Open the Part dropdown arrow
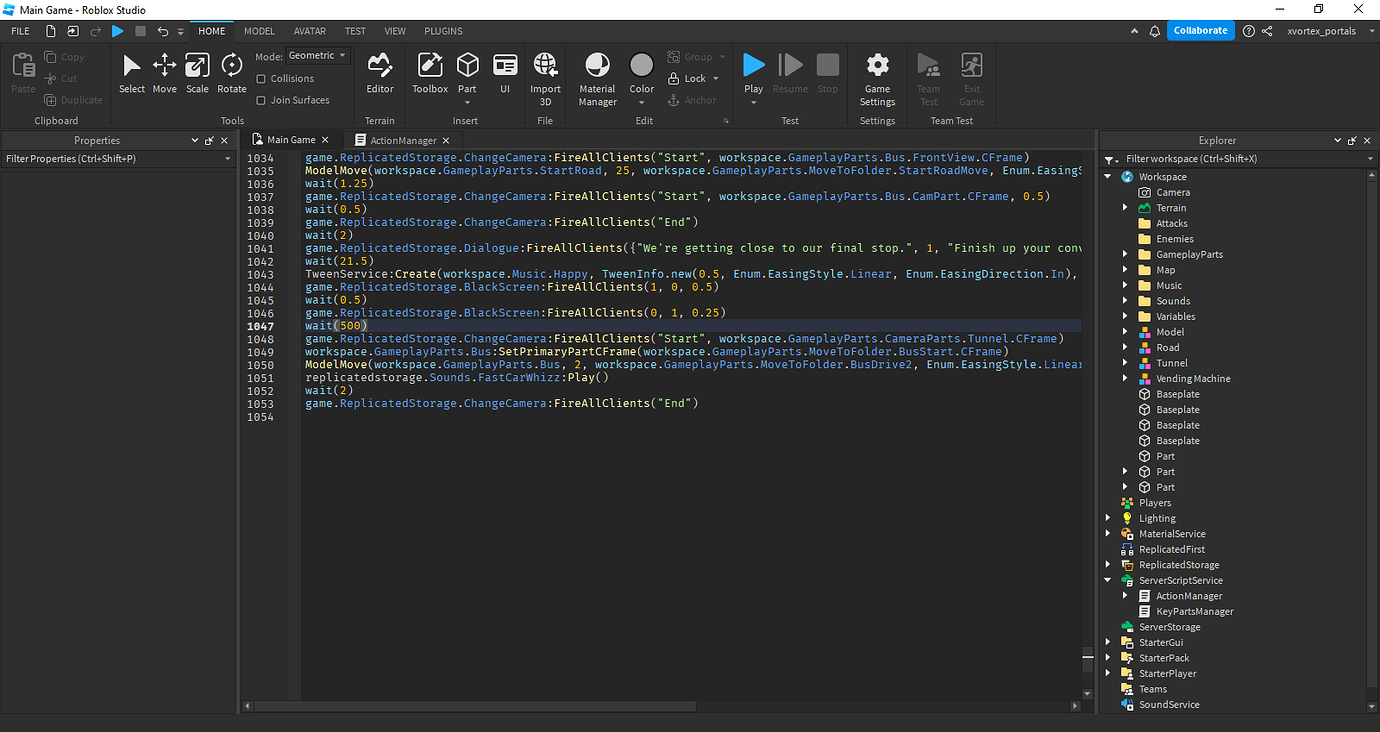1380x732 pixels. pyautogui.click(x=467, y=102)
